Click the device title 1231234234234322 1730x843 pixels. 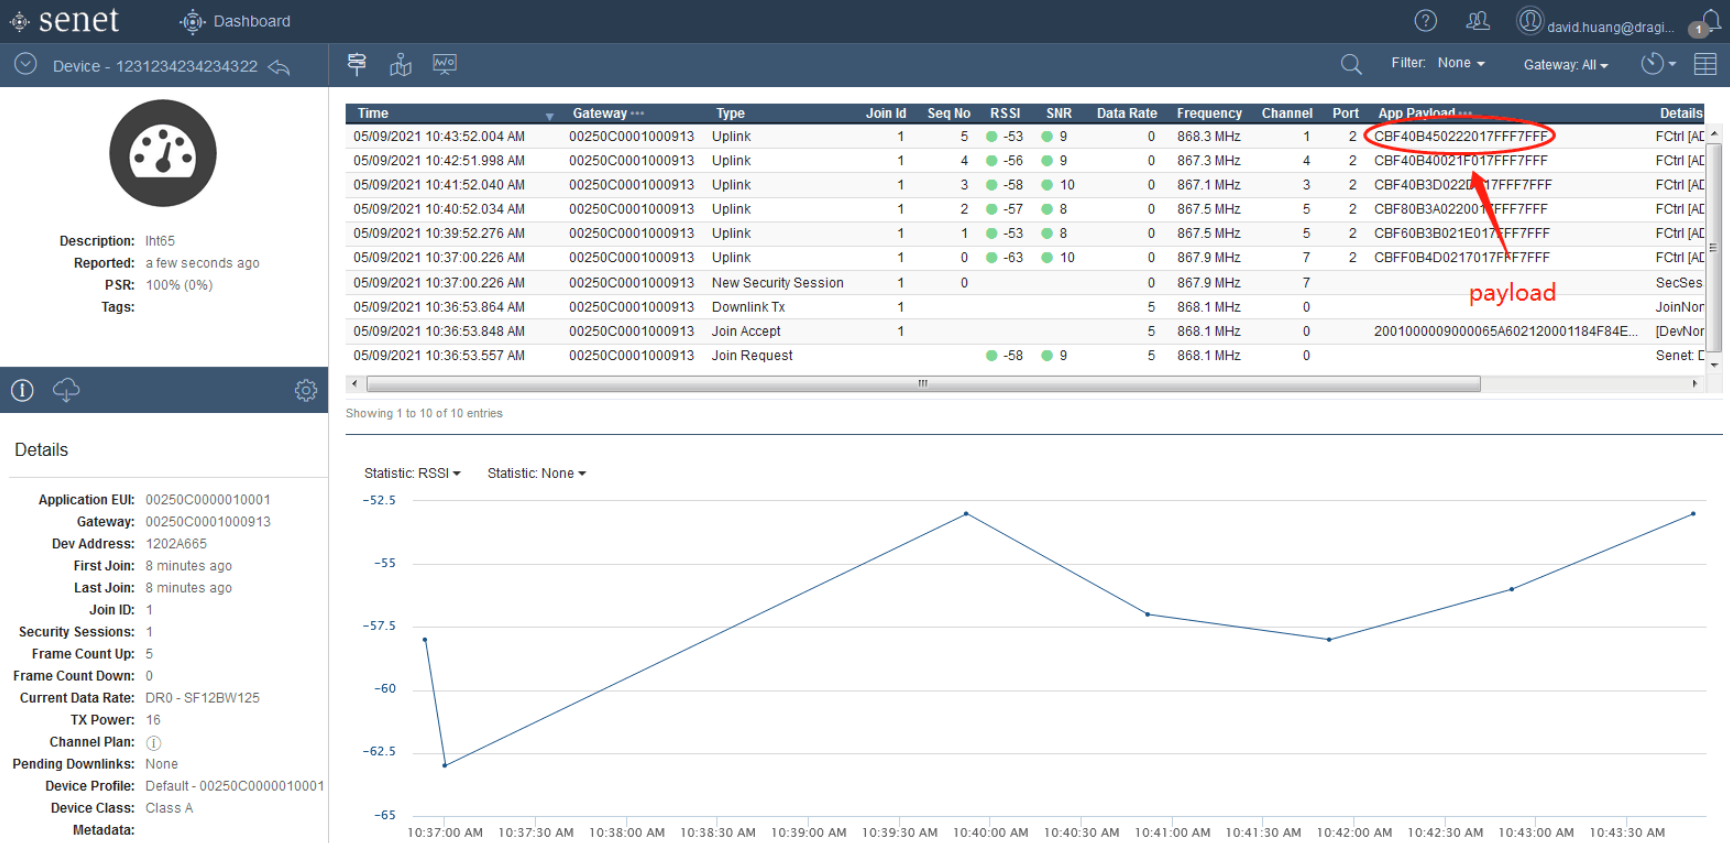point(187,66)
